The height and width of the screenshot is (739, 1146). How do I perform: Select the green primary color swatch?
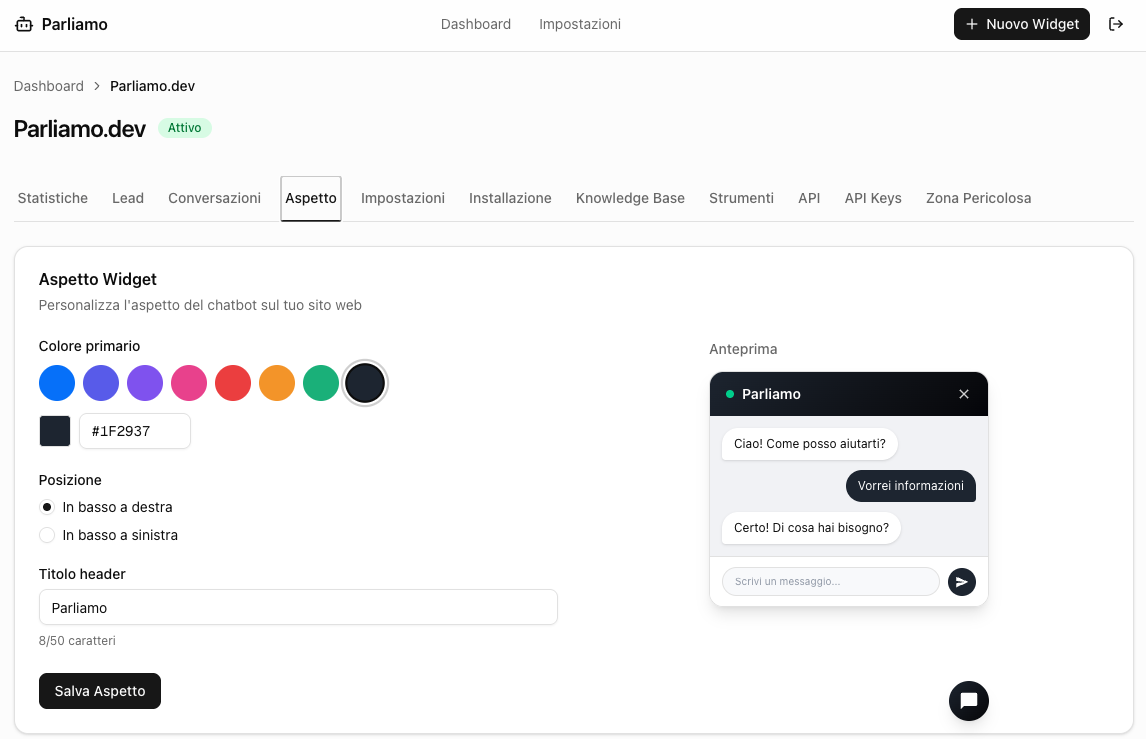coord(321,383)
